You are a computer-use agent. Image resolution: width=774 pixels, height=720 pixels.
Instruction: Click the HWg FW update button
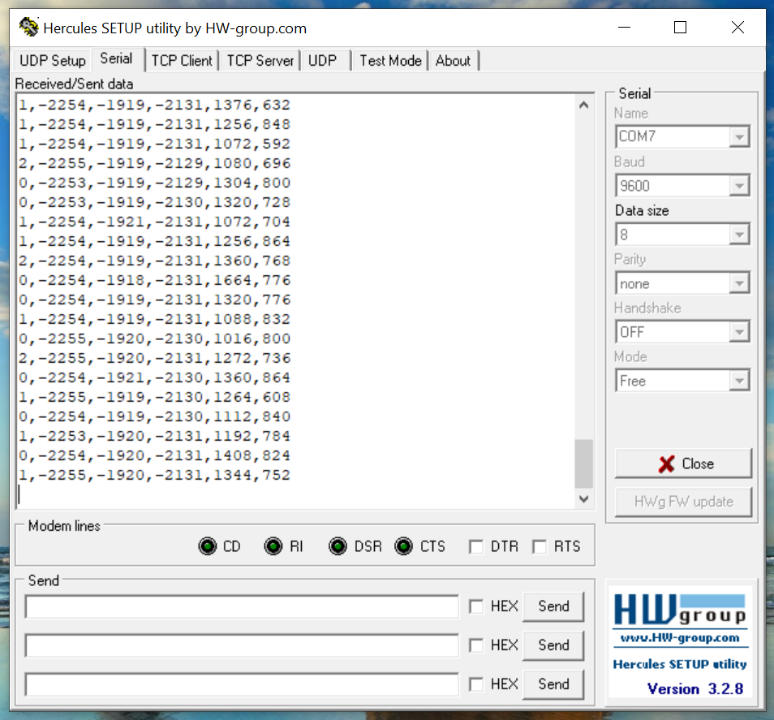683,502
